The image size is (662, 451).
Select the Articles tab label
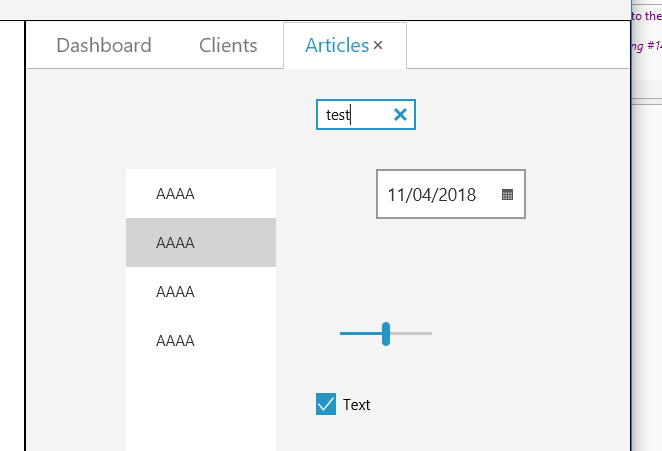(x=337, y=45)
